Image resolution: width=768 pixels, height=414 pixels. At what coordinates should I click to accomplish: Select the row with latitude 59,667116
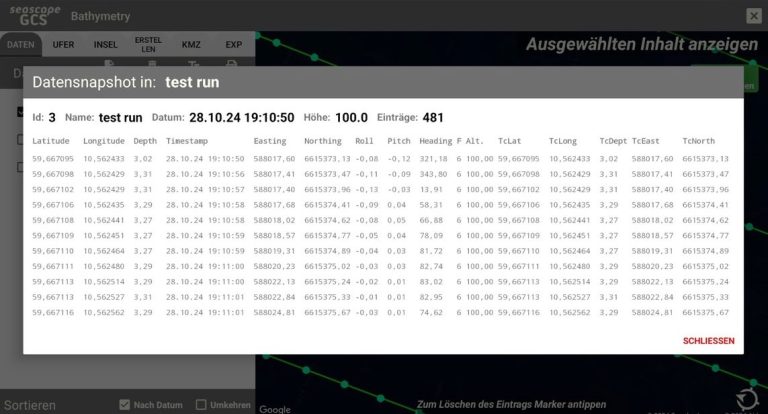[381, 312]
